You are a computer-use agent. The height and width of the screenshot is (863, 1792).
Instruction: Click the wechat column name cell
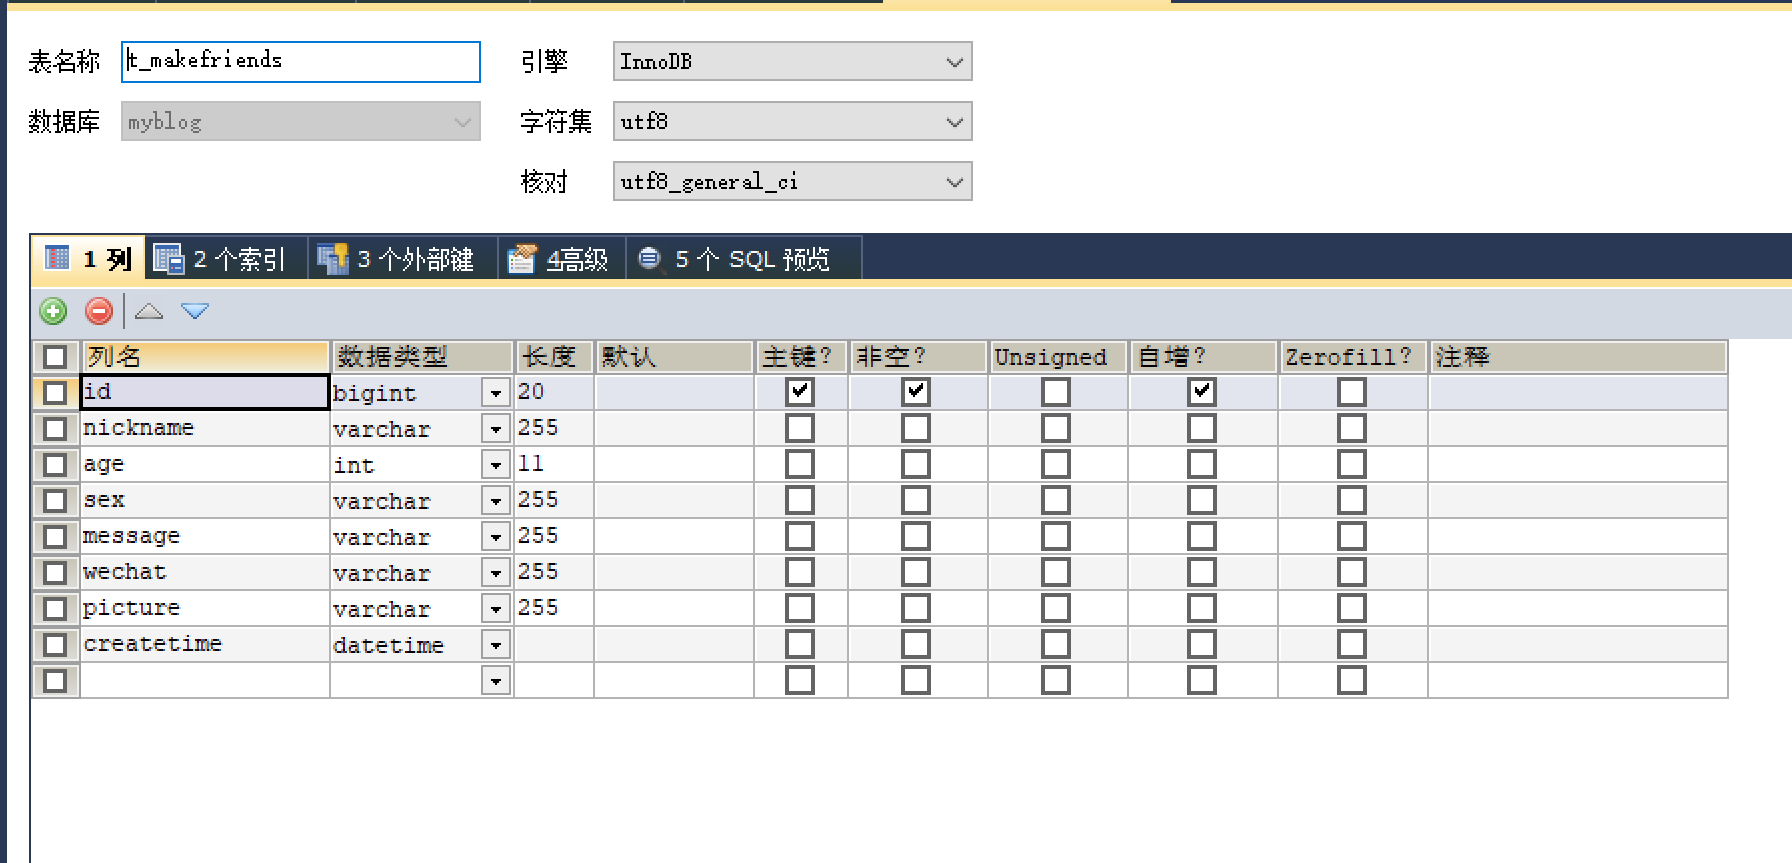(205, 572)
